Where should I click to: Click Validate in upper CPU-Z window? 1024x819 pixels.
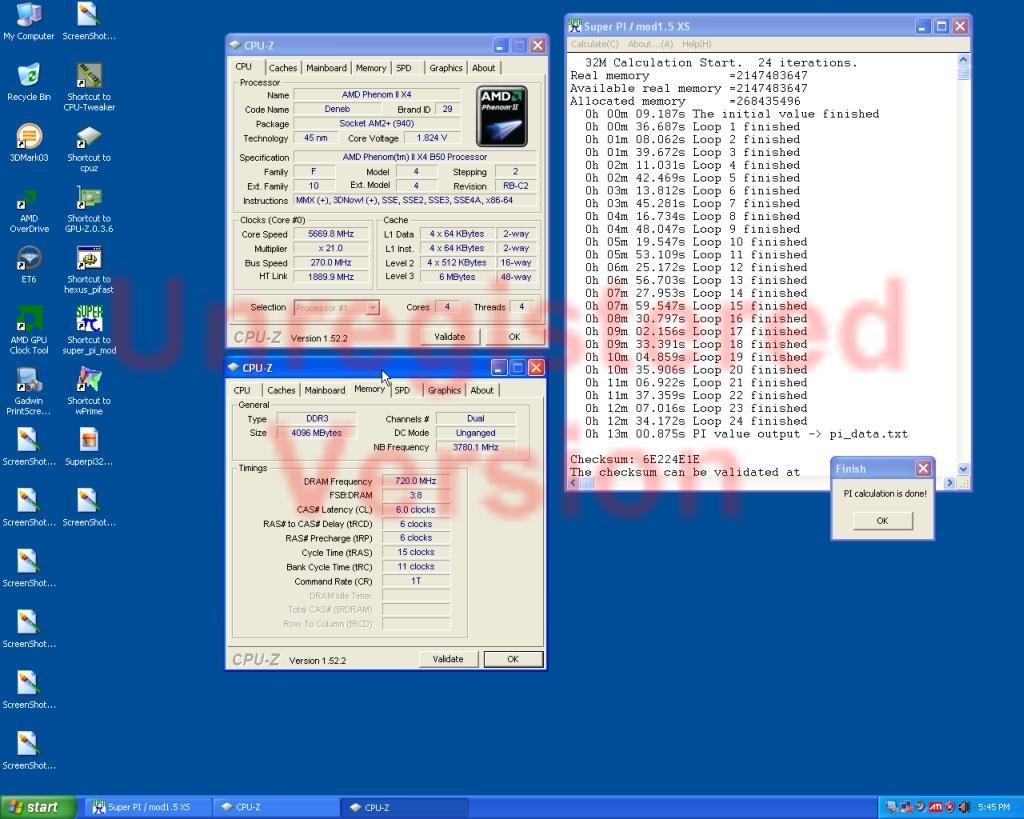pos(449,336)
